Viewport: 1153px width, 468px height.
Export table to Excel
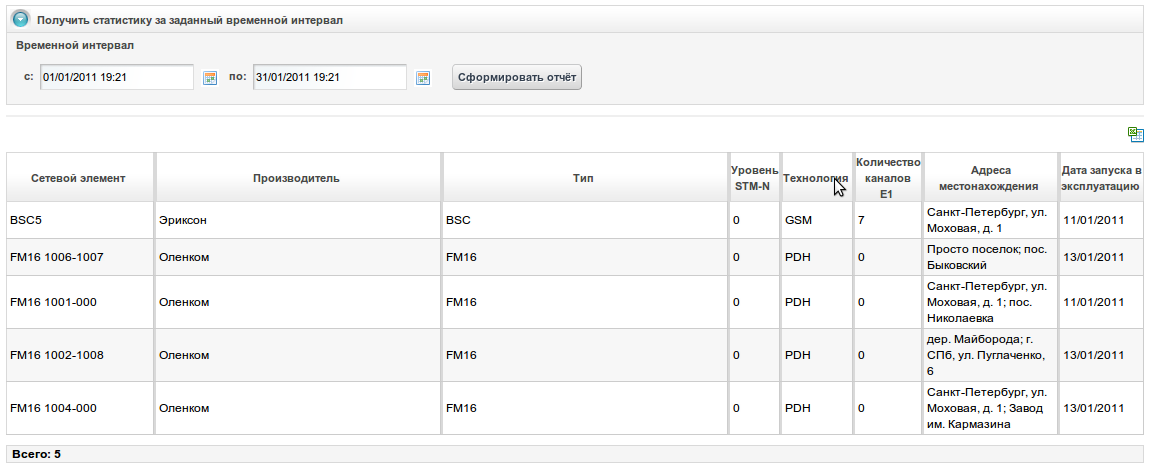pos(1135,134)
